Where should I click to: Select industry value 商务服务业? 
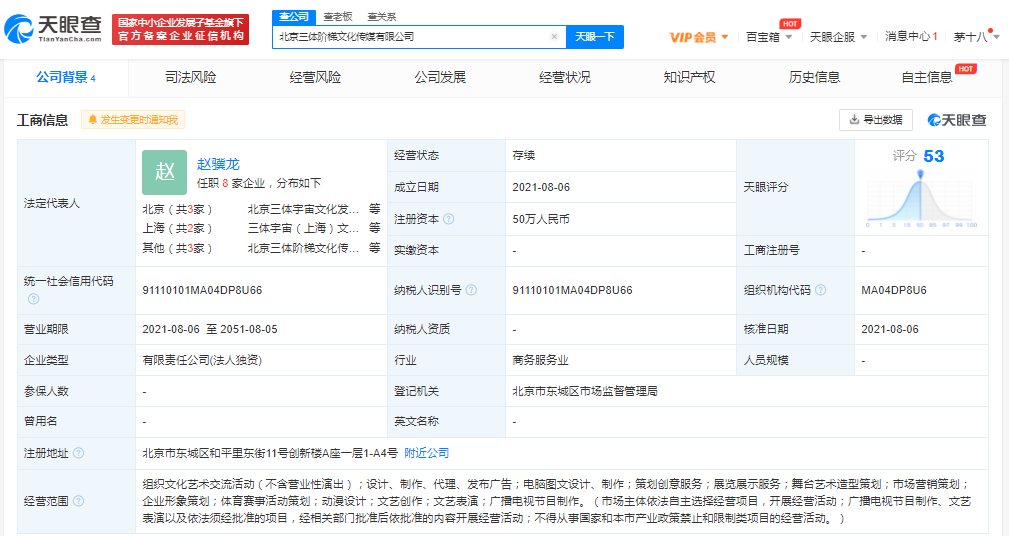click(x=541, y=360)
